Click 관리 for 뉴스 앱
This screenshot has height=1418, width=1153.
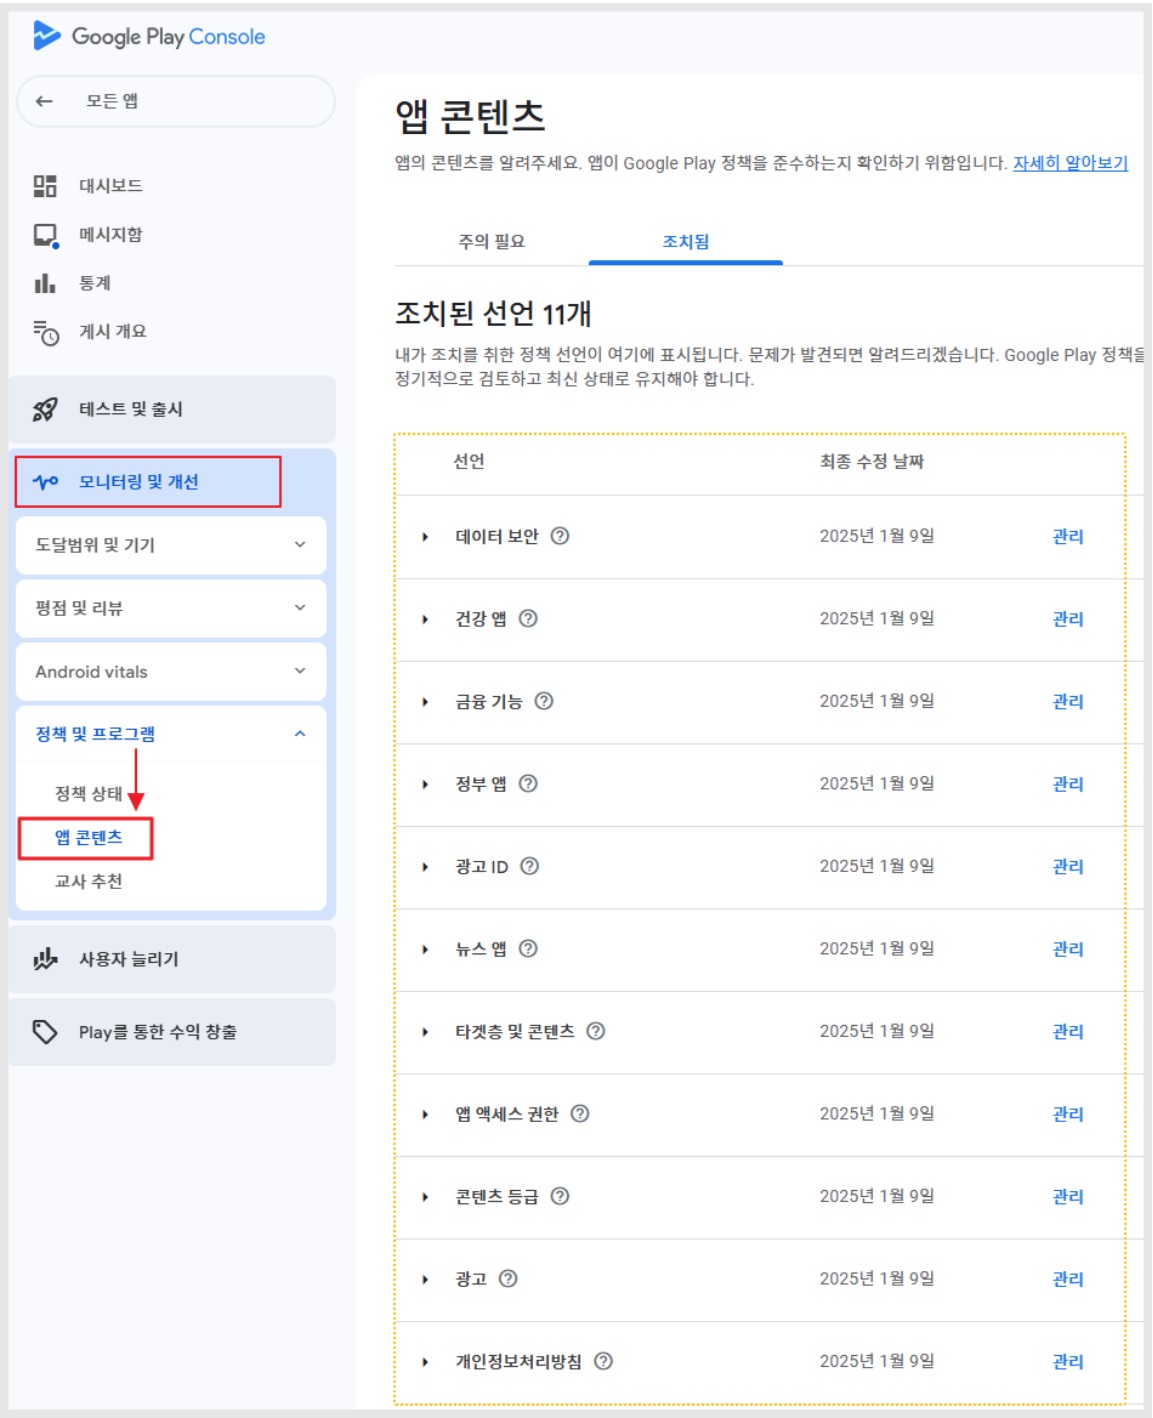(1068, 949)
